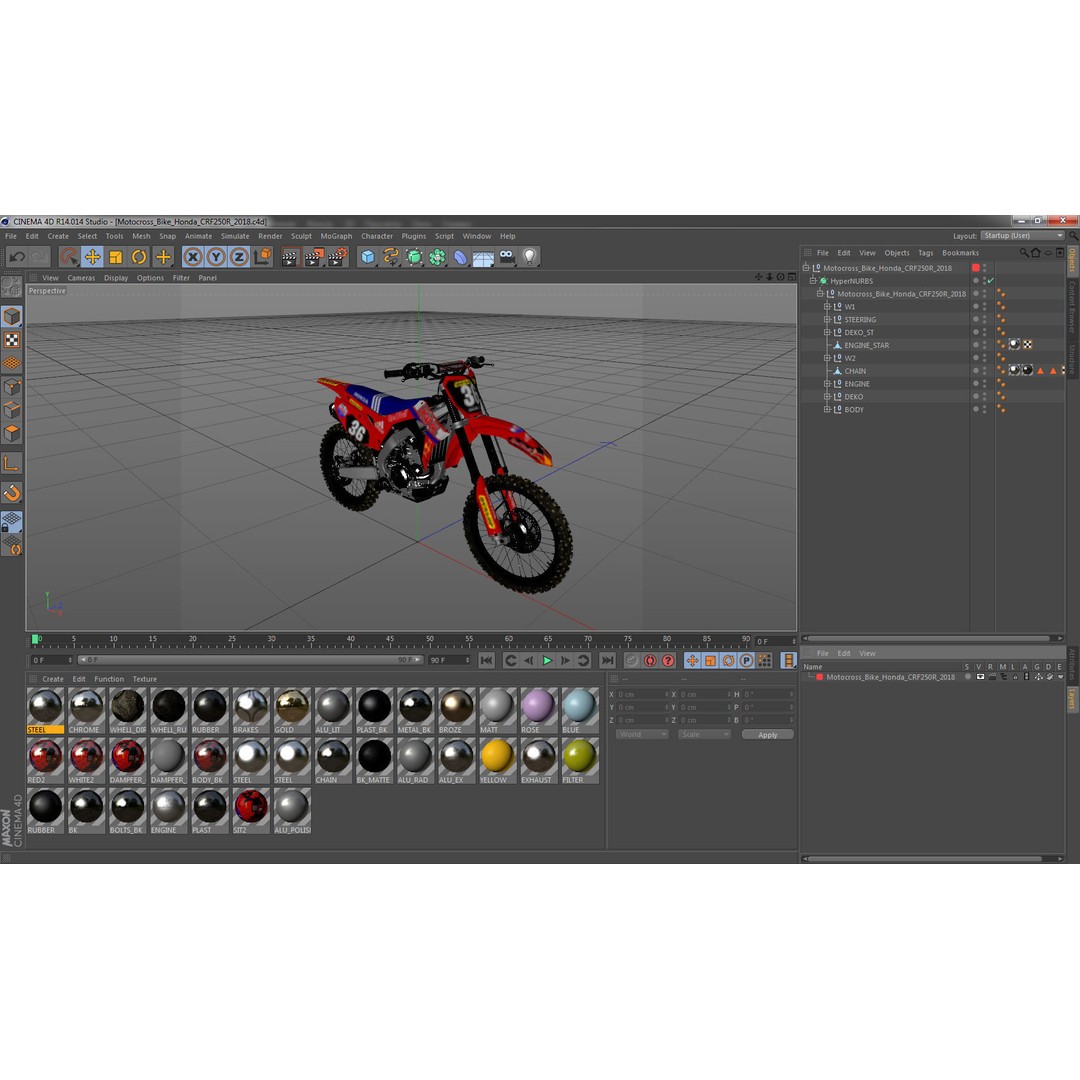Toggle Z axis lock
The width and height of the screenshot is (1080, 1080).
(x=238, y=258)
